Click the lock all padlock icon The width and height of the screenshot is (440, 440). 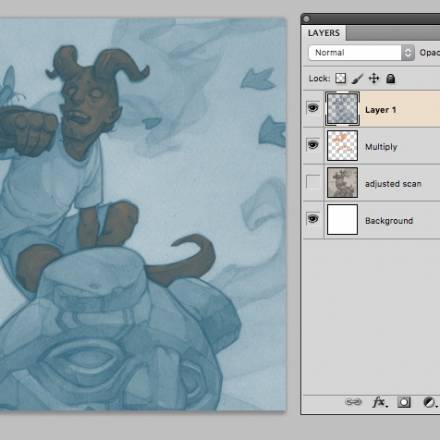click(x=391, y=79)
